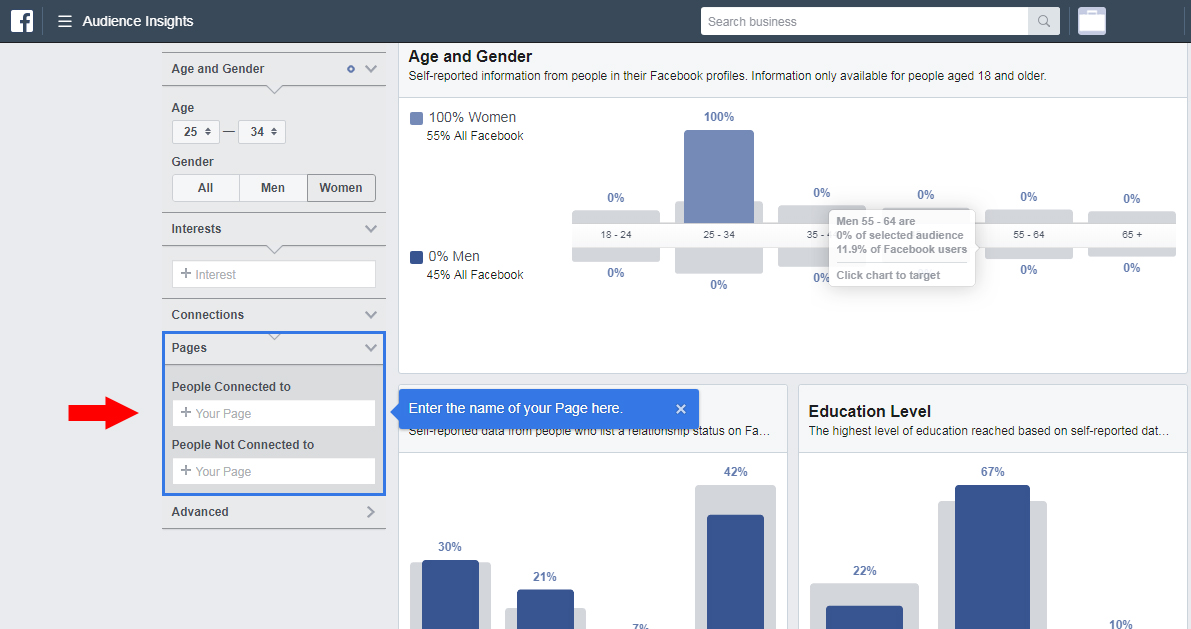Screen dimensions: 1191x629
Task: Click the 42% relationship status bar
Action: tap(735, 571)
